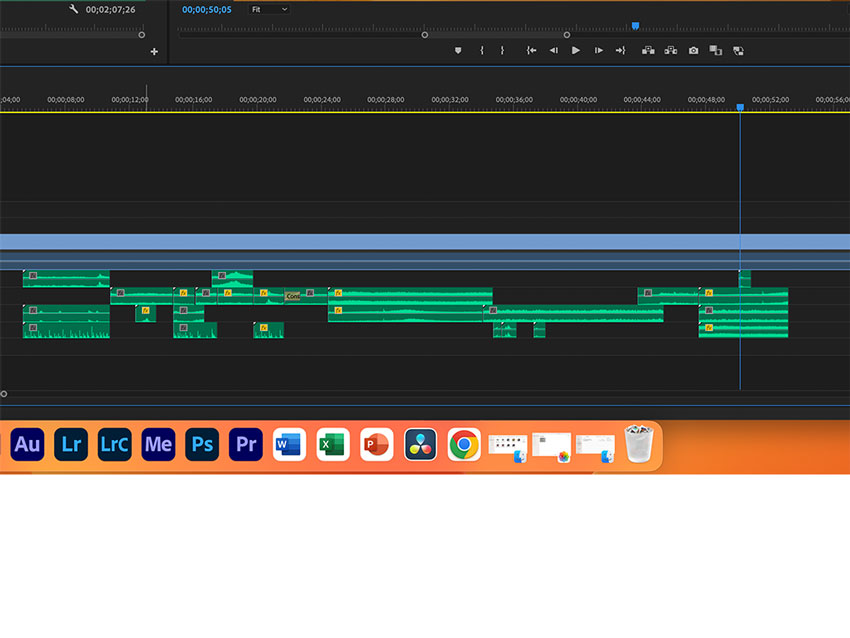Open Adobe Audition from the dock
The image size is (850, 638).
(x=27, y=444)
